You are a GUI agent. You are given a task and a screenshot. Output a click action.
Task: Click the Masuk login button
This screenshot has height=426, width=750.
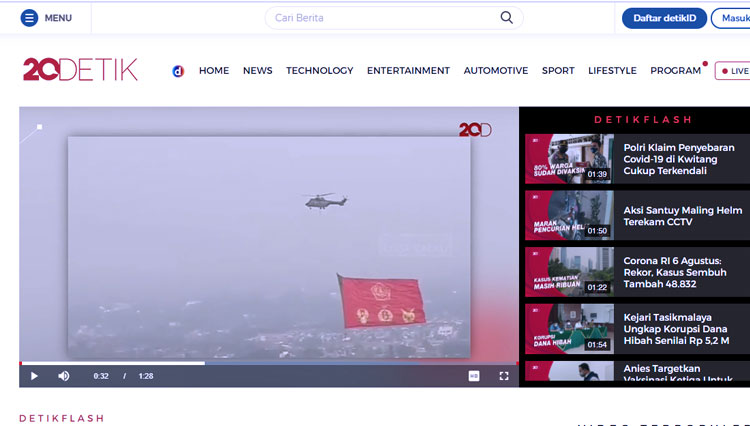click(x=732, y=18)
